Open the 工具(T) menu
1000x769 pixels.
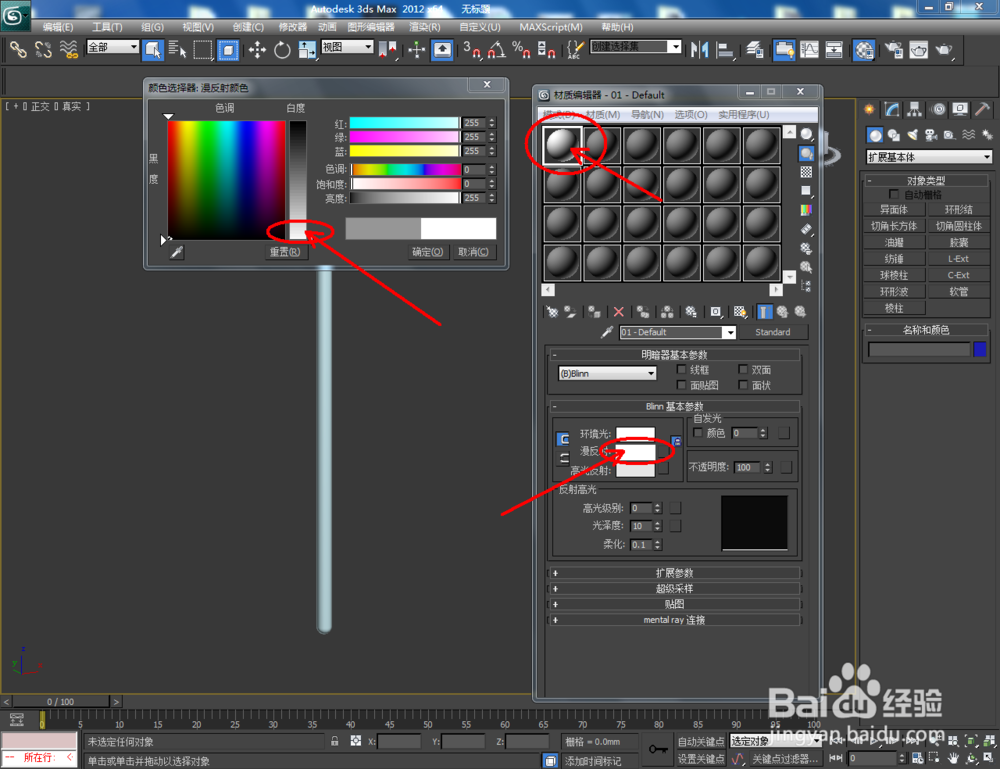point(107,27)
